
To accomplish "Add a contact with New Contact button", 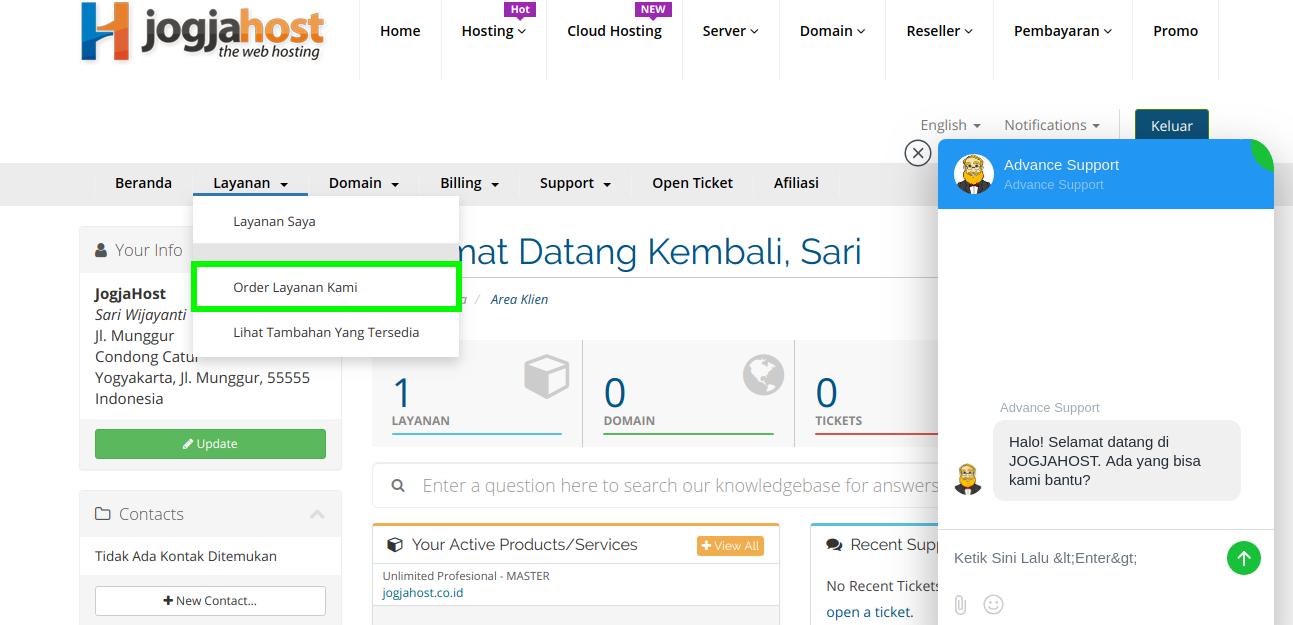I will click(x=210, y=601).
